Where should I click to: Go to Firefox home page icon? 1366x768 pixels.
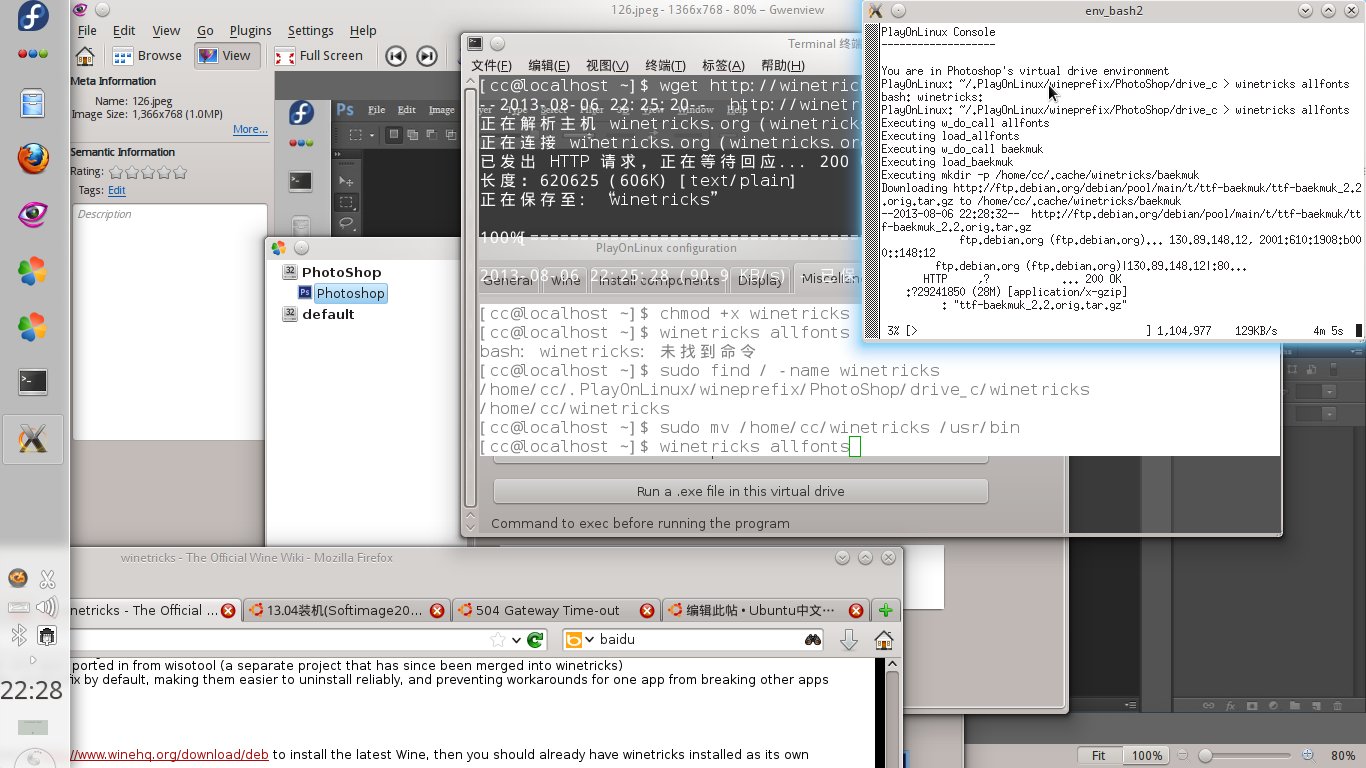[x=884, y=640]
